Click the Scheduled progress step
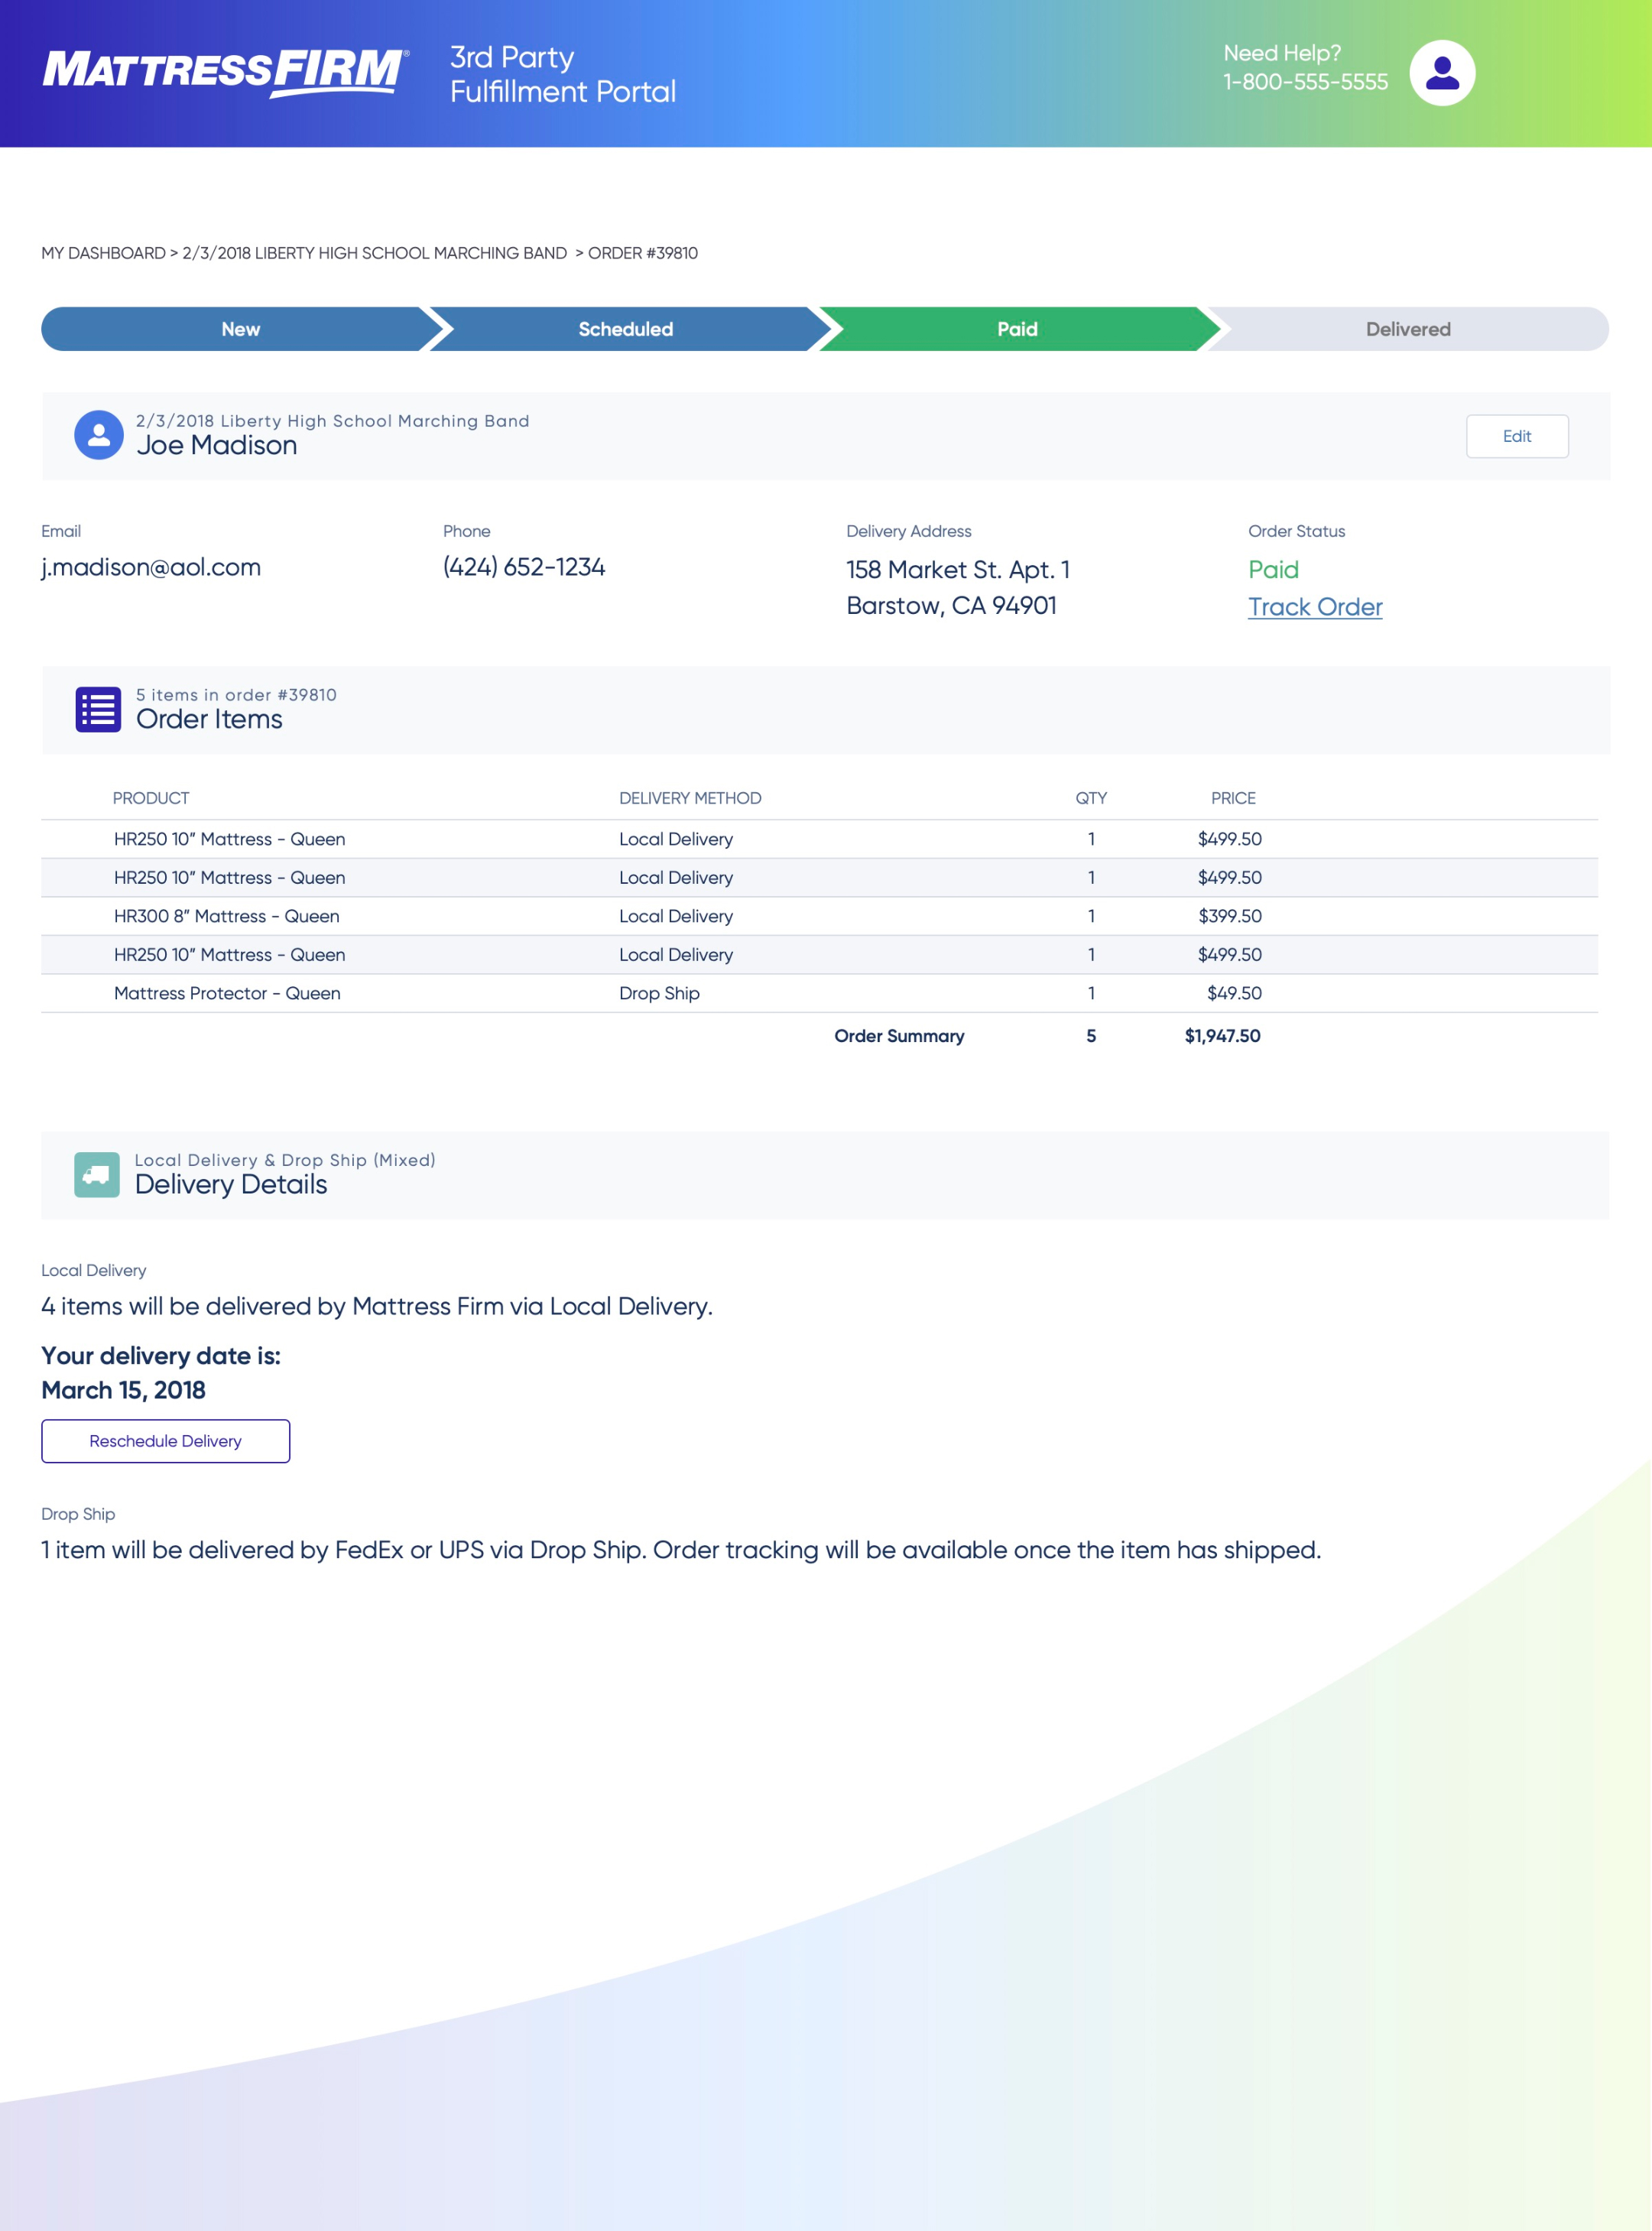Screen dimensions: 1652x2231 coord(625,328)
